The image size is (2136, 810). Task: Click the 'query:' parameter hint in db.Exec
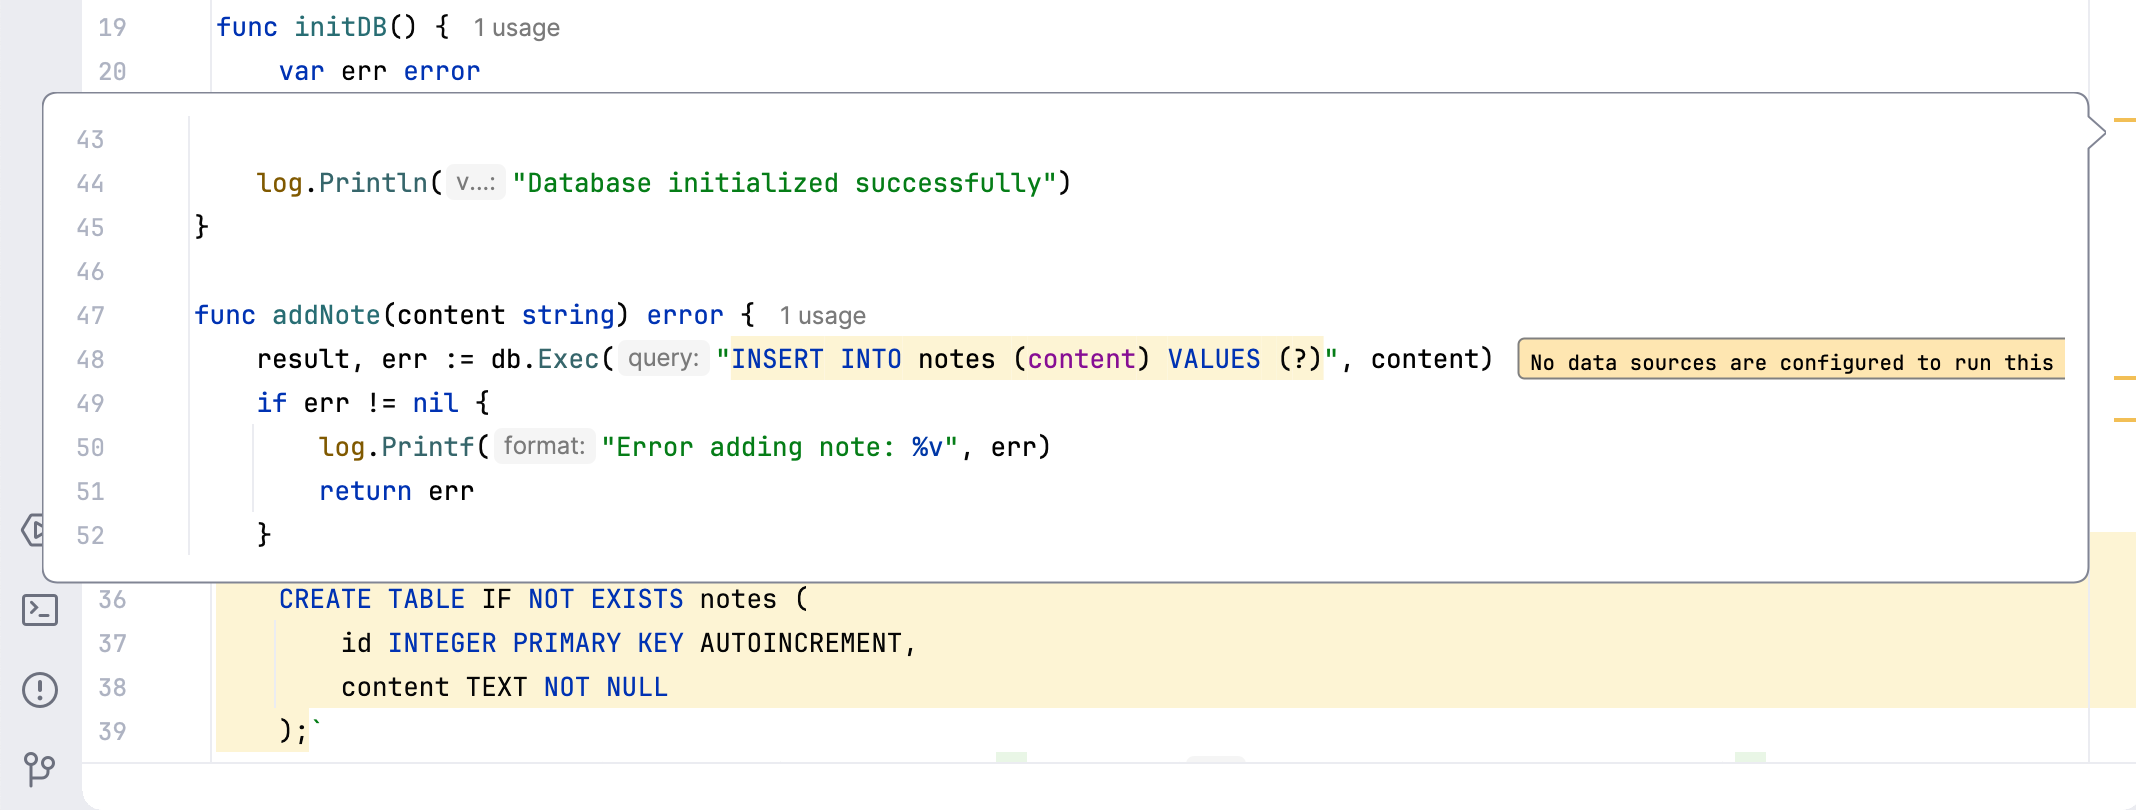(663, 358)
